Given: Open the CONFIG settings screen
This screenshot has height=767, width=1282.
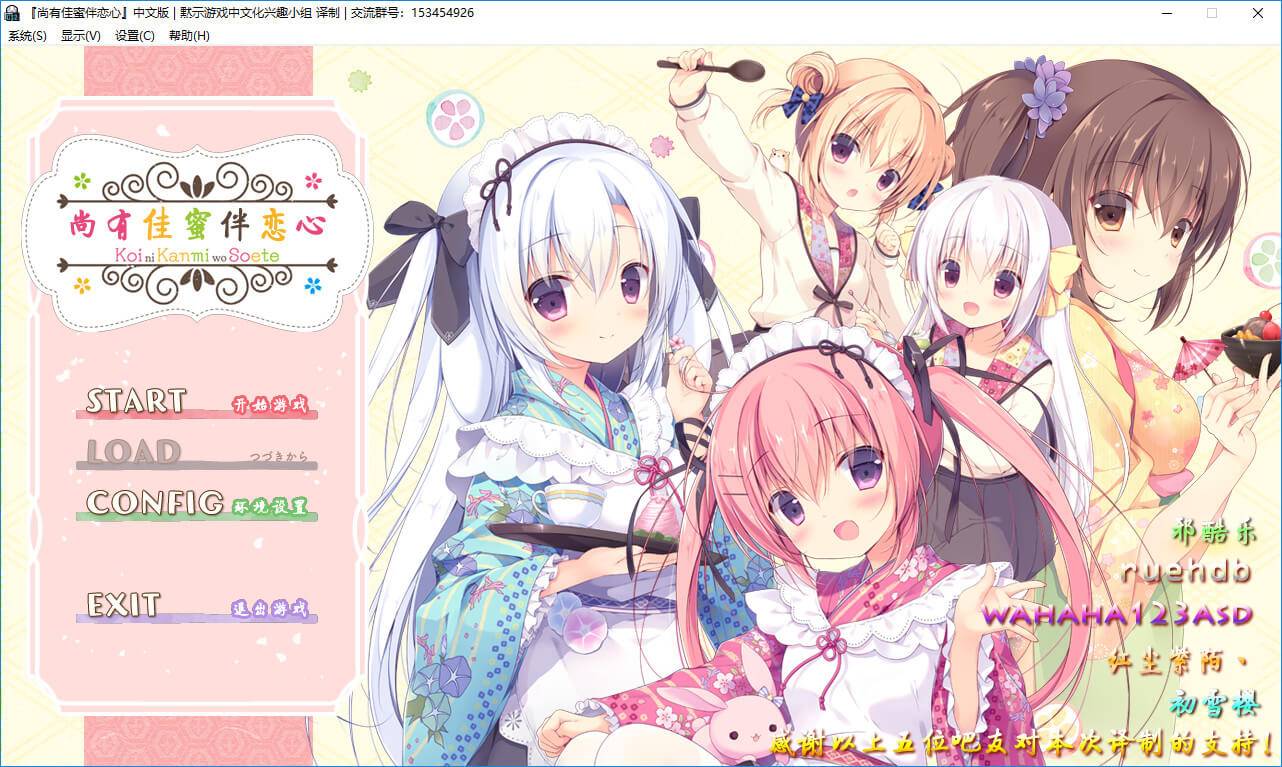Looking at the screenshot, I should tap(155, 503).
